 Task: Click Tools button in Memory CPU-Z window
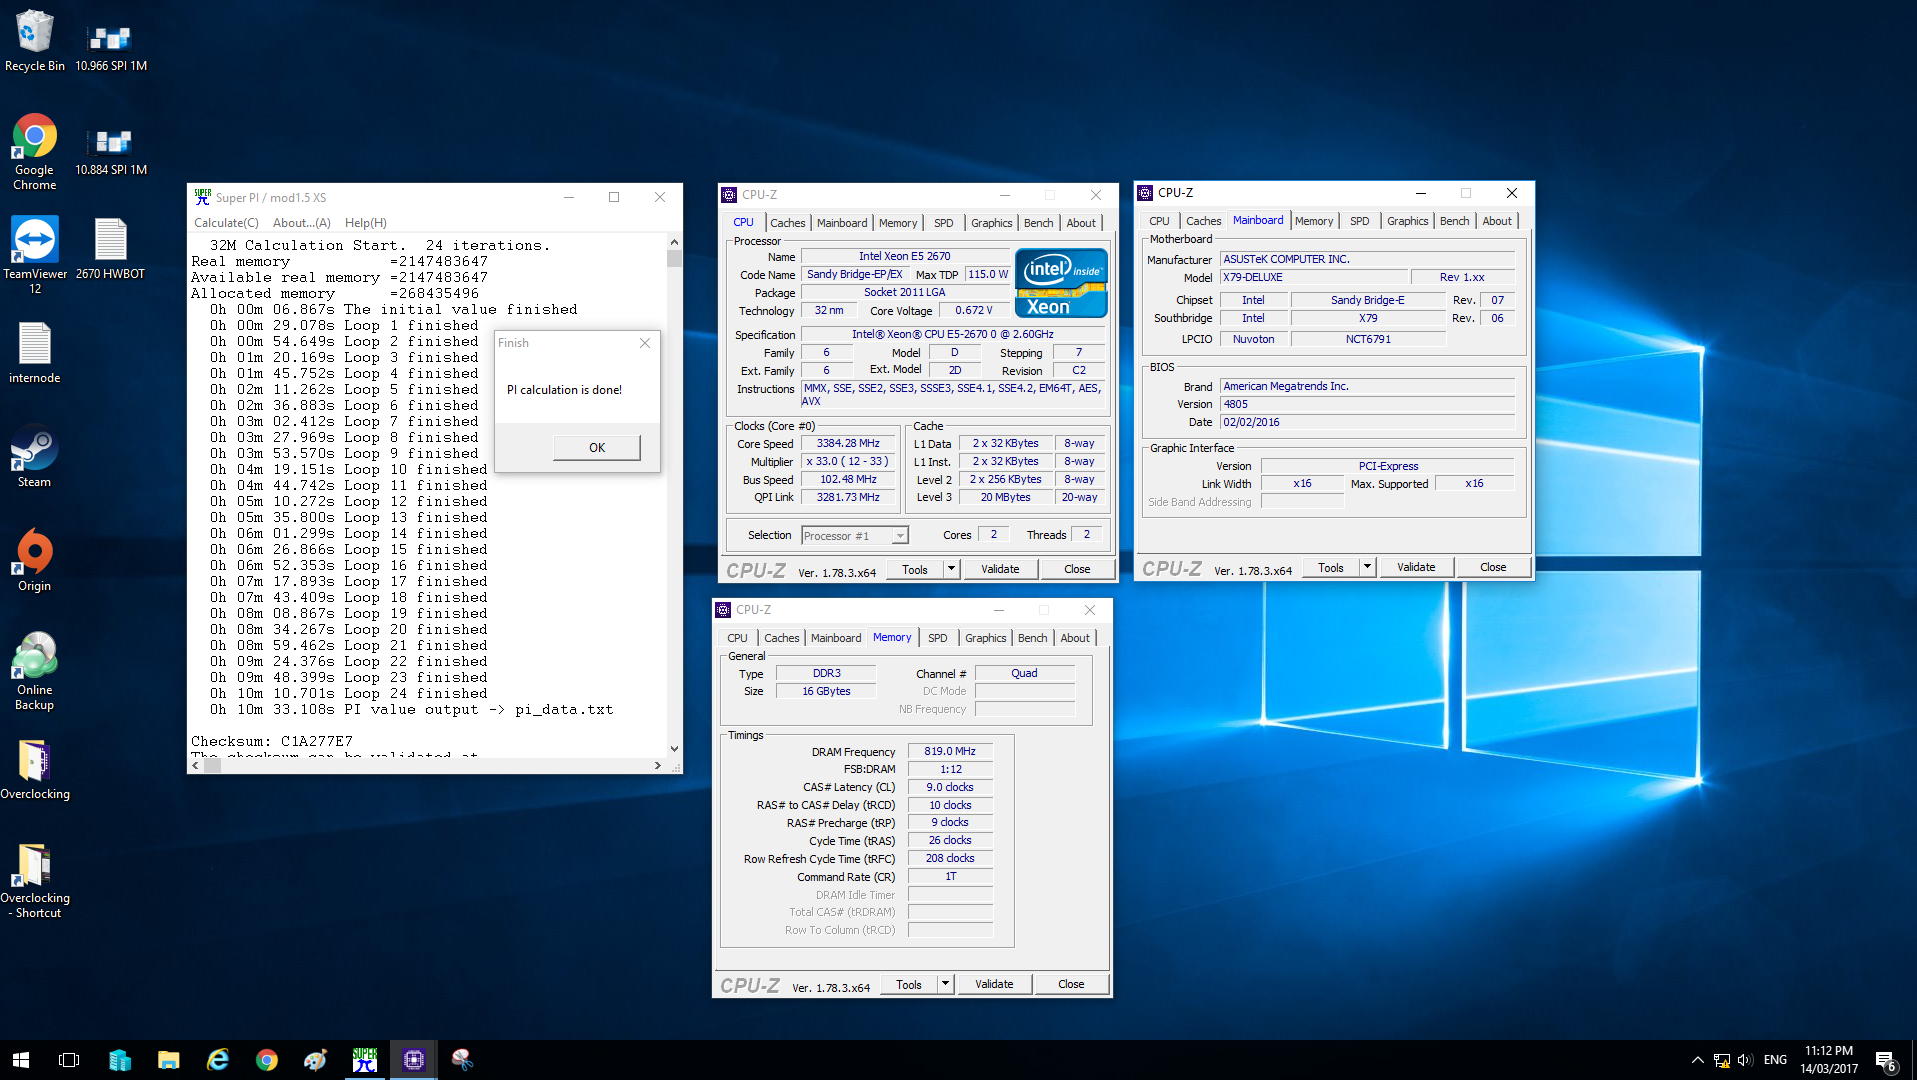coord(909,984)
